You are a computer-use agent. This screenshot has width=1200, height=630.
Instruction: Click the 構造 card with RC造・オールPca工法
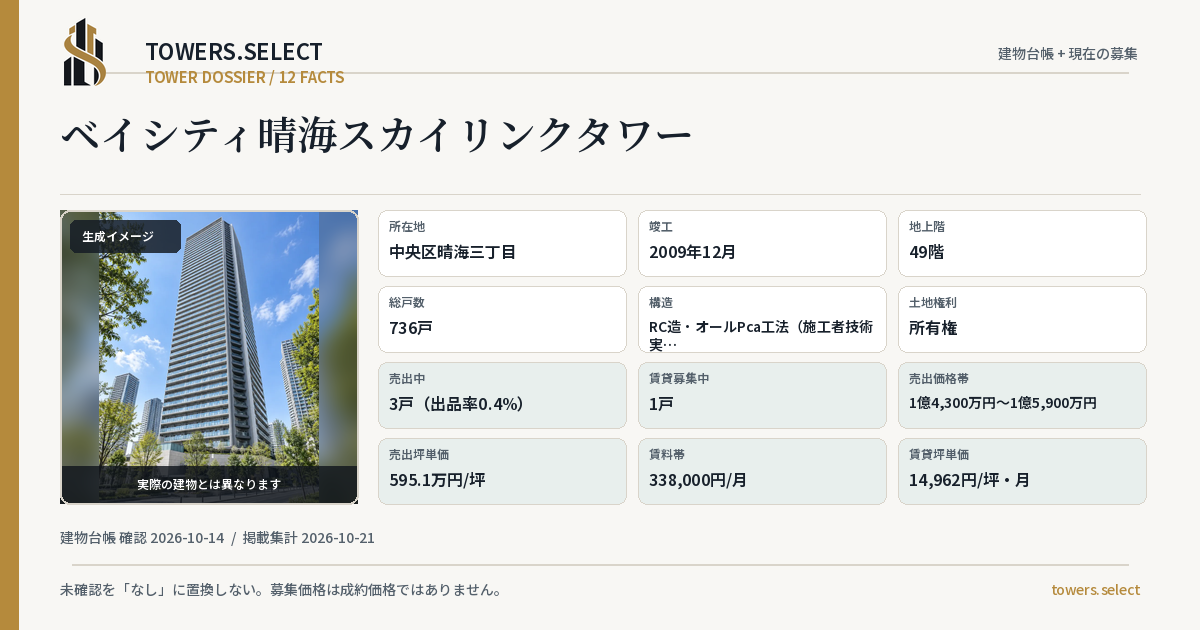[762, 319]
